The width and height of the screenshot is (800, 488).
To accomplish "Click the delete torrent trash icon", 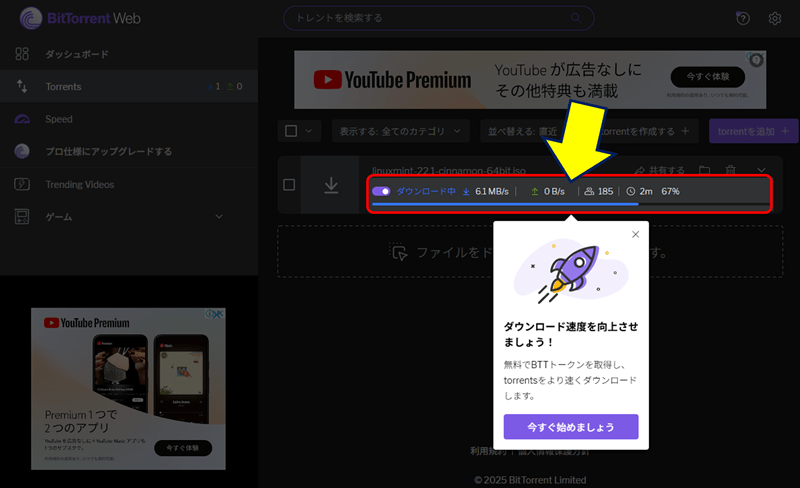I will 731,170.
